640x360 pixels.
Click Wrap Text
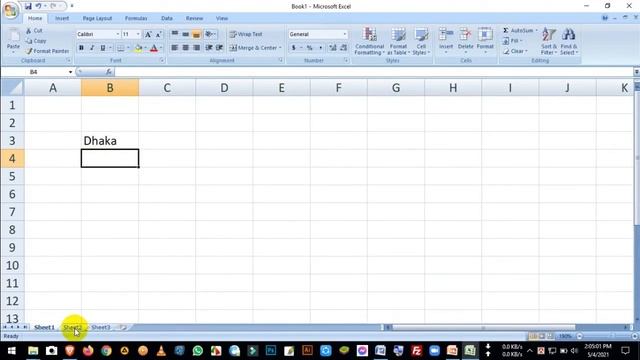pyautogui.click(x=246, y=34)
